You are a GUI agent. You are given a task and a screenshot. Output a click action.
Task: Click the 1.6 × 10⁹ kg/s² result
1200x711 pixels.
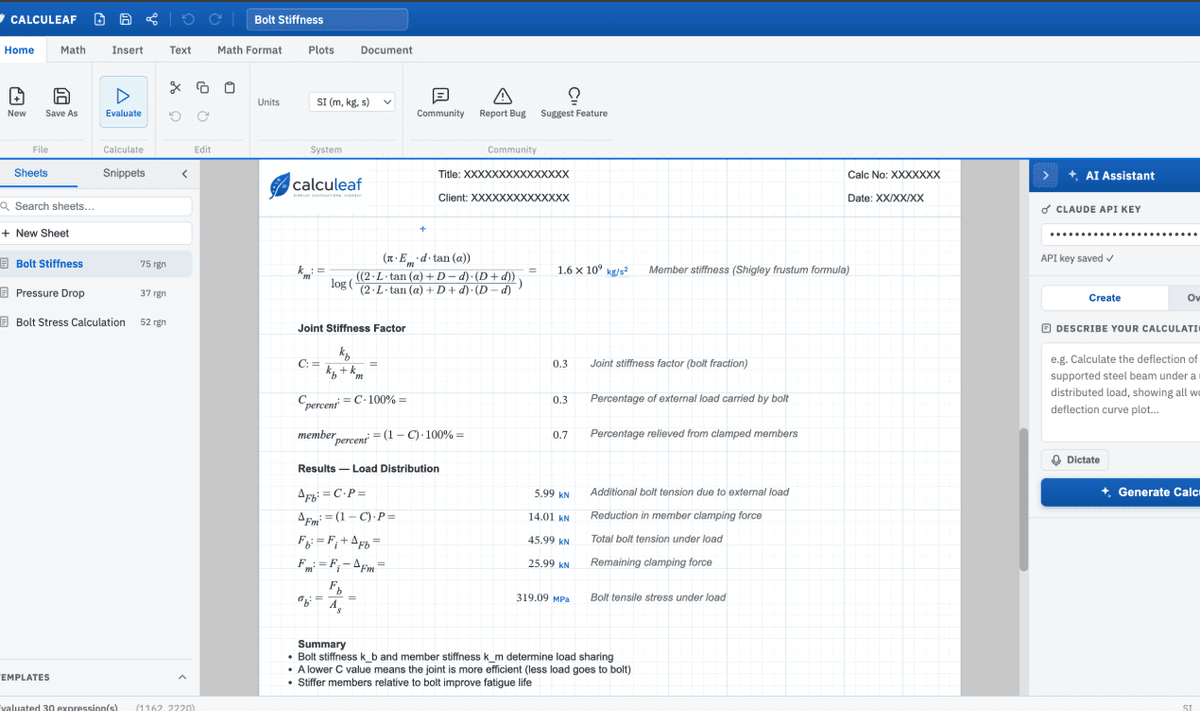pyautogui.click(x=592, y=270)
